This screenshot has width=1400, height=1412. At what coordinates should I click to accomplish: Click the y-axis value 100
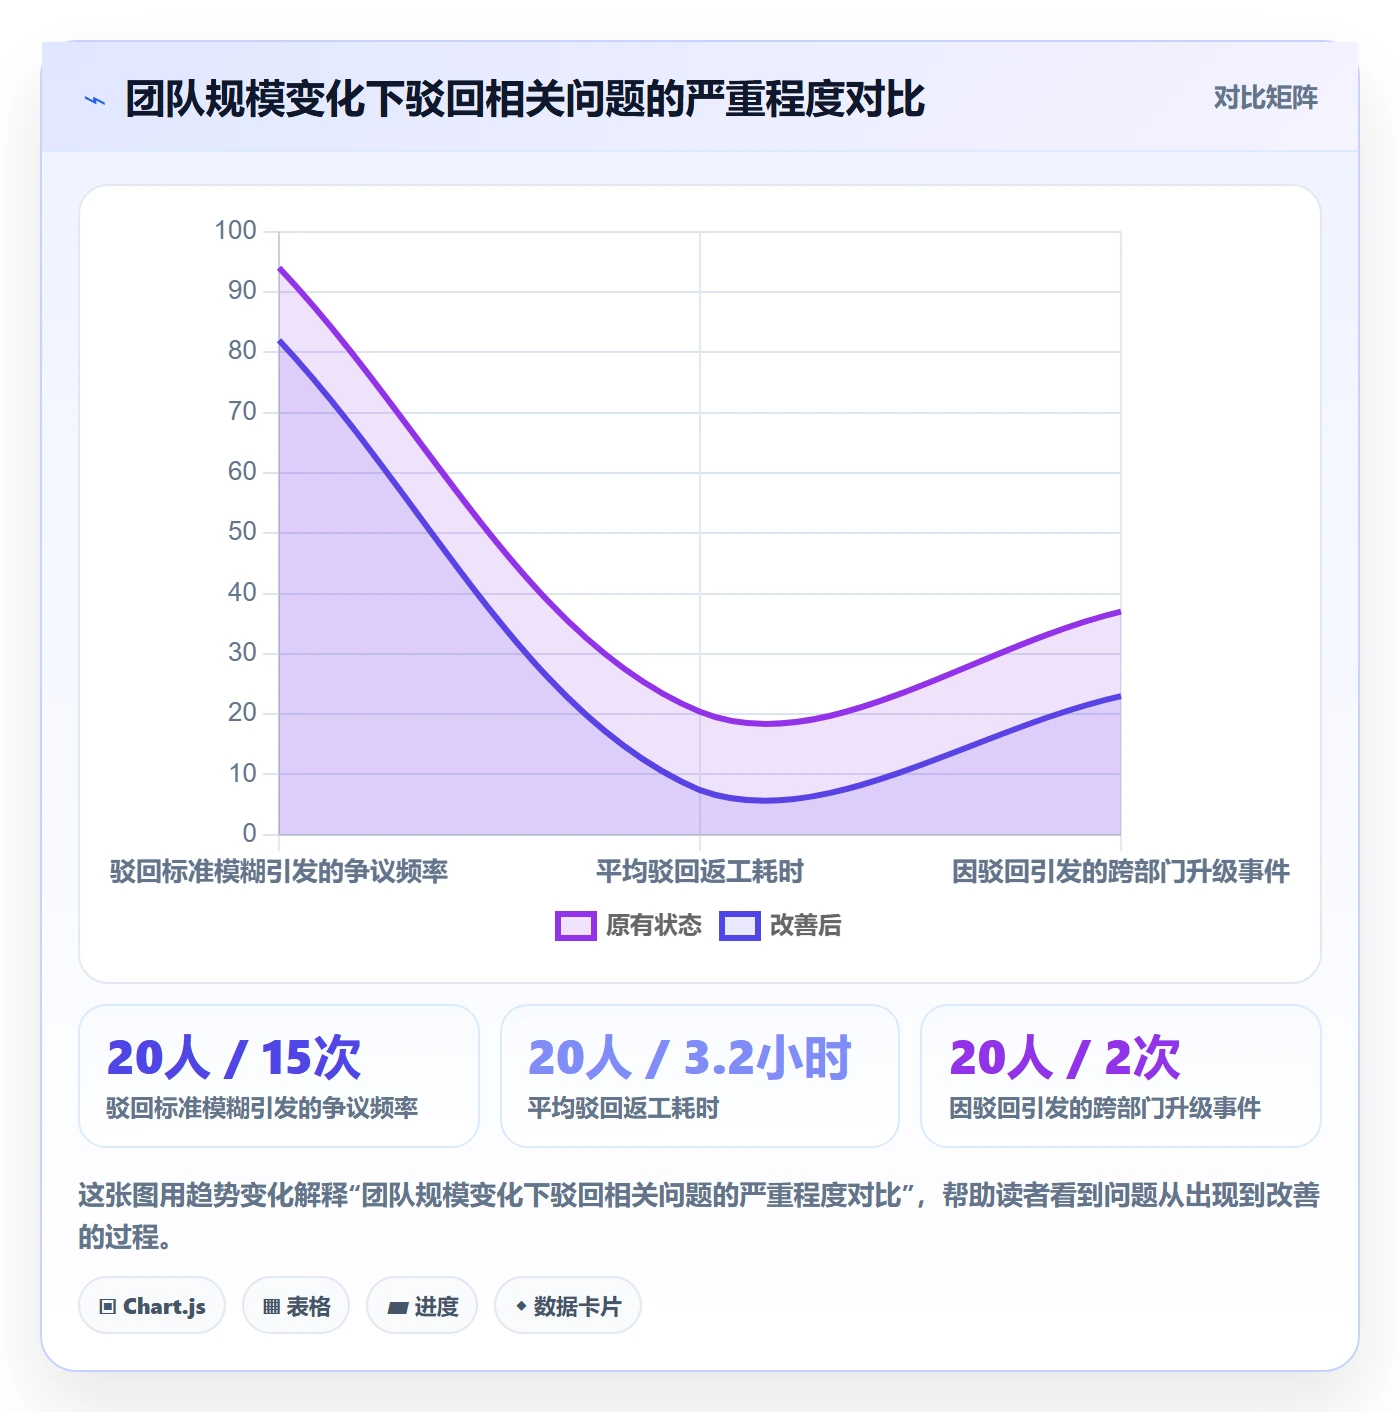point(236,231)
